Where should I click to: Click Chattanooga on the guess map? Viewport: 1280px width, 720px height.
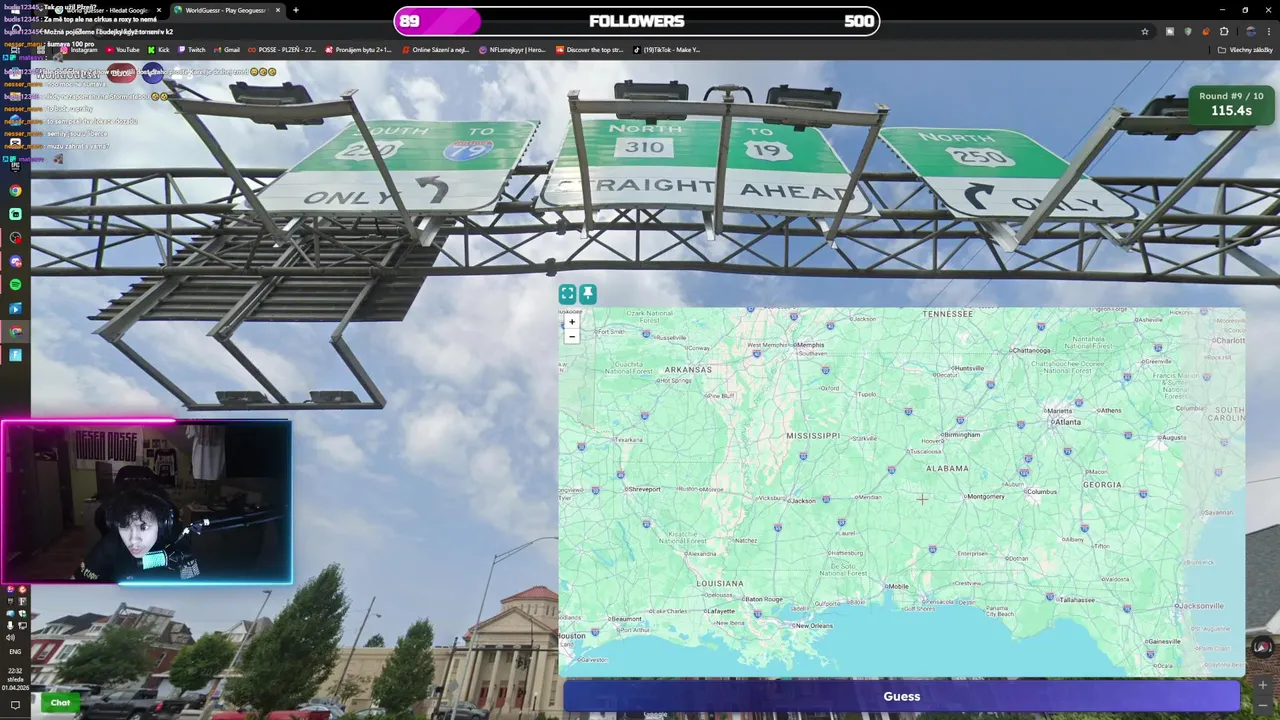coord(1029,351)
